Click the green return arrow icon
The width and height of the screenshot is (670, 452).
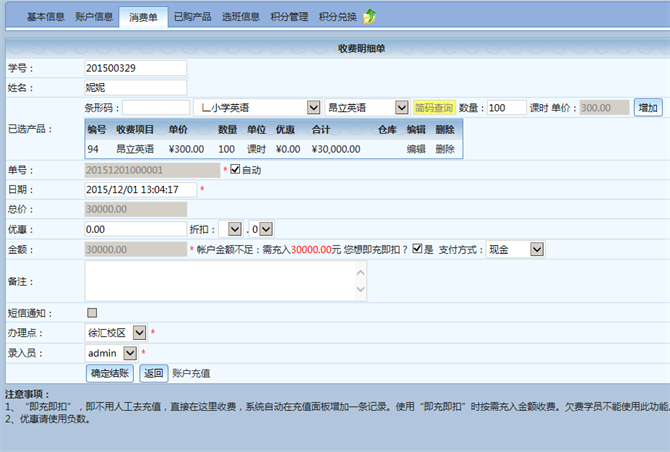click(x=370, y=16)
